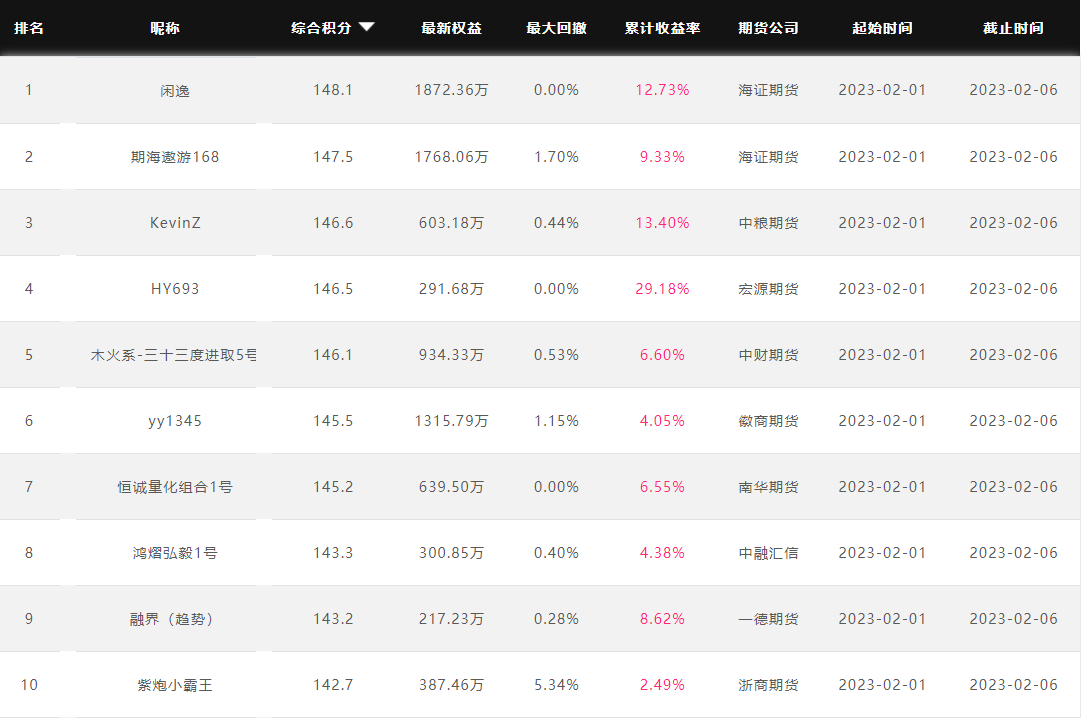
Task: Select the score 147.5
Action: [x=333, y=157]
